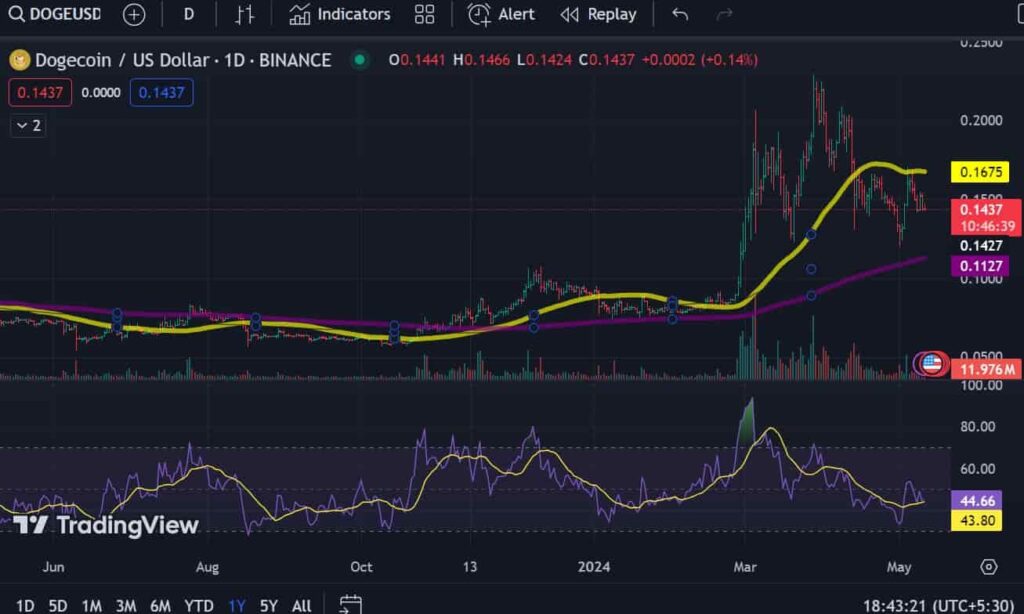Open the go-to-date calendar icon

pos(350,604)
